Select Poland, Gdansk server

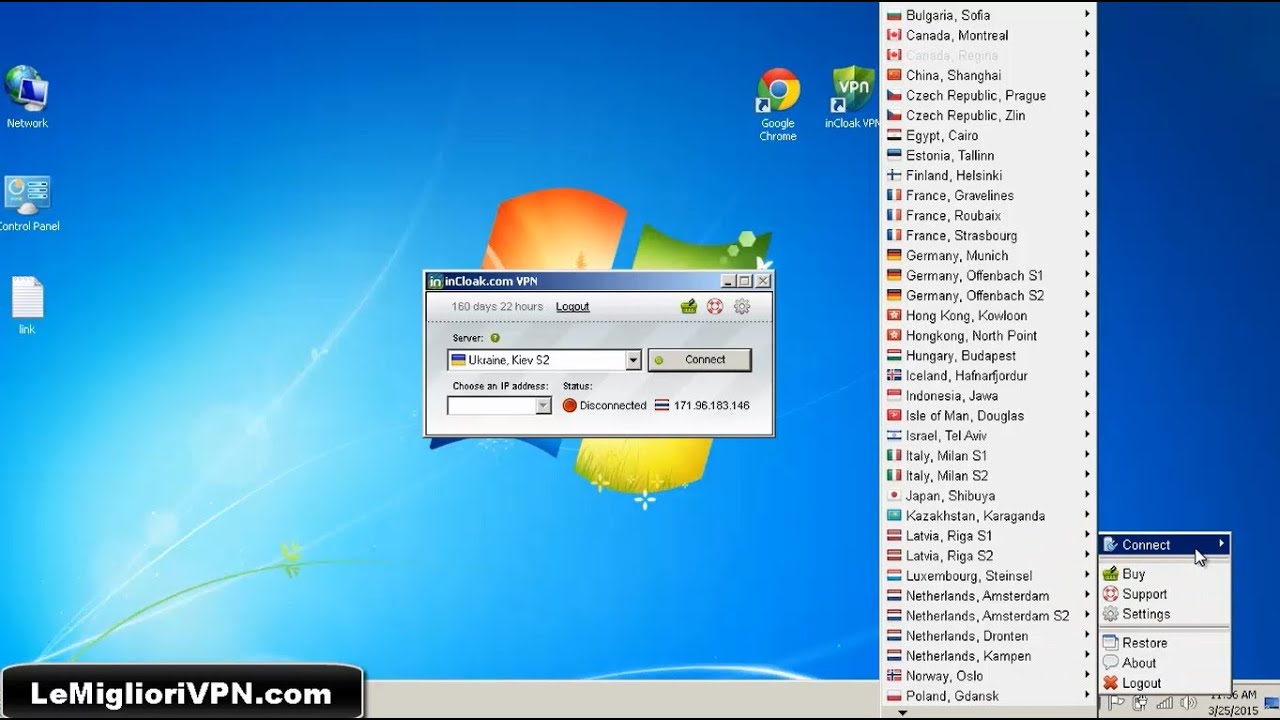tap(988, 695)
